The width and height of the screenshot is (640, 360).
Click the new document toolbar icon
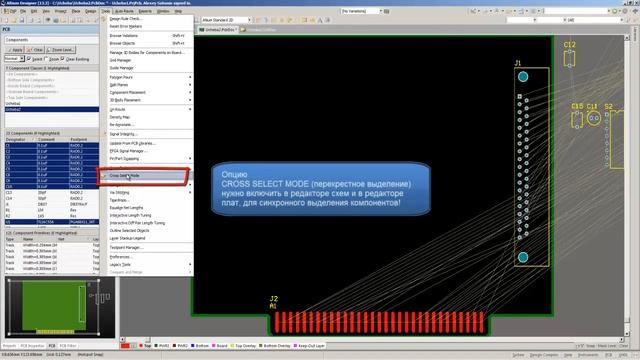[6, 20]
